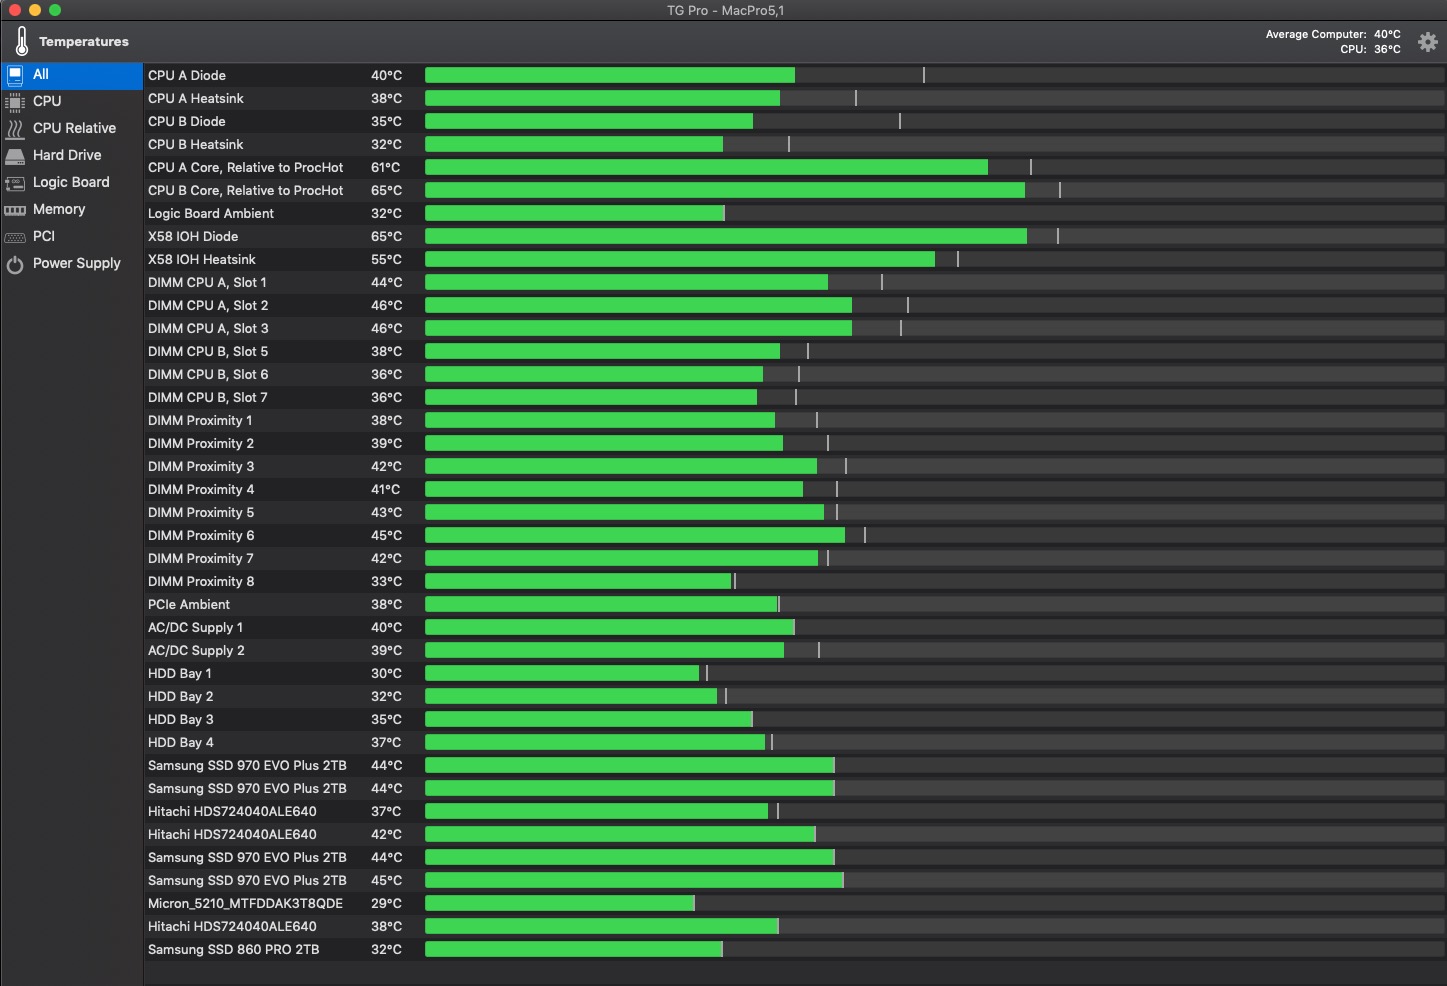Click the DIMM Proximity 2 sensor name

201,443
